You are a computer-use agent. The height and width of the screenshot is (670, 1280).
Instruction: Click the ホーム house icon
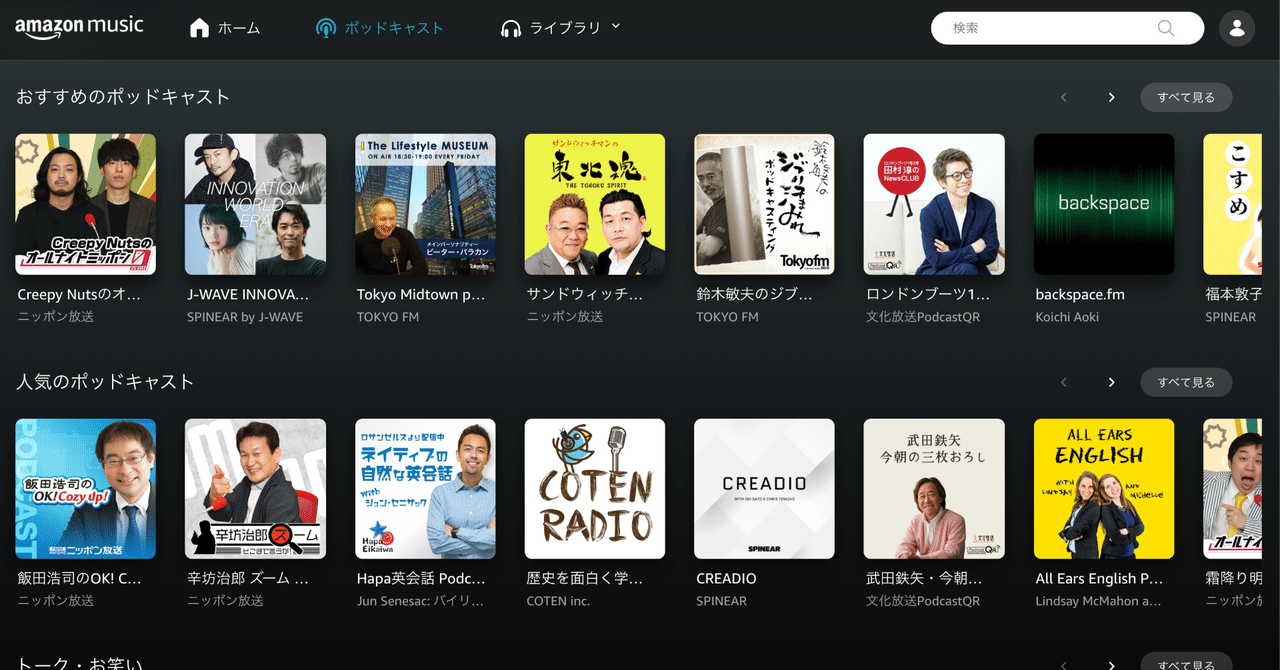199,28
